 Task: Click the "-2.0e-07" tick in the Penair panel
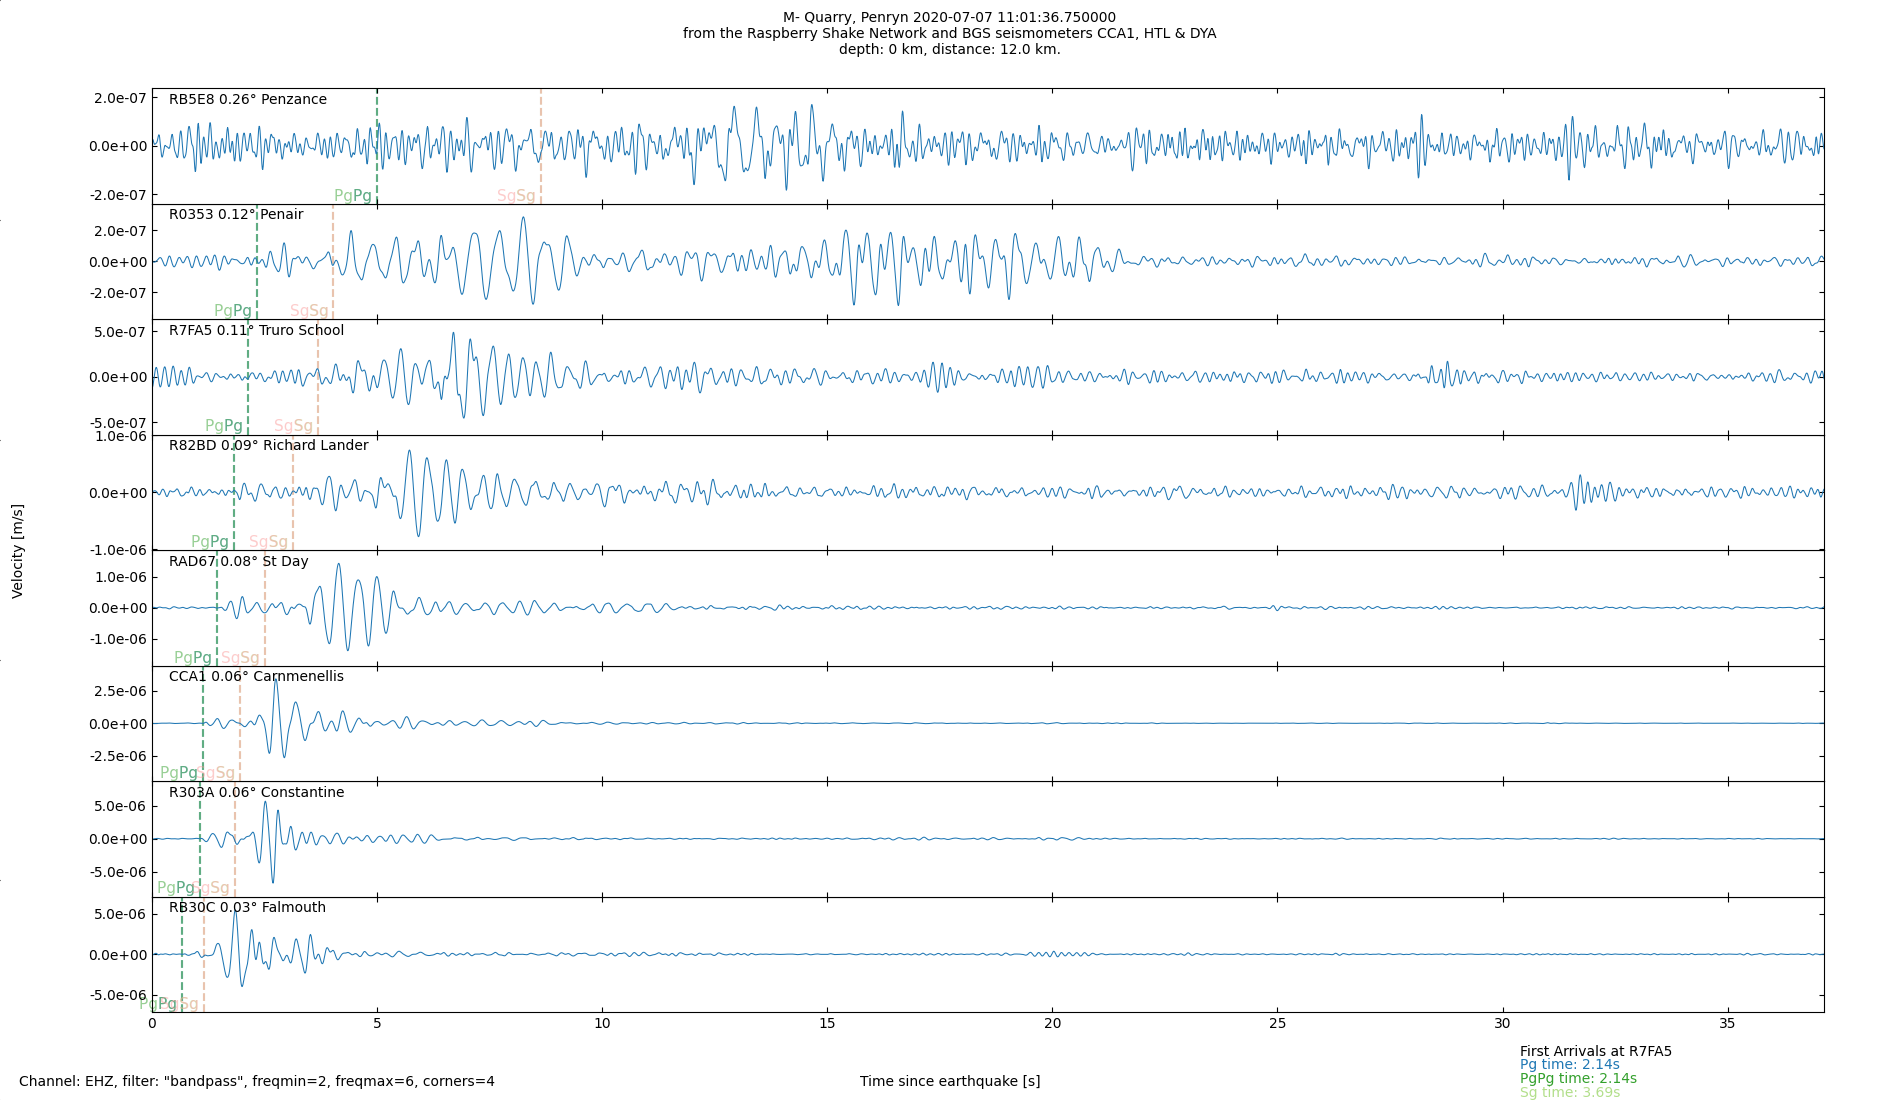118,293
